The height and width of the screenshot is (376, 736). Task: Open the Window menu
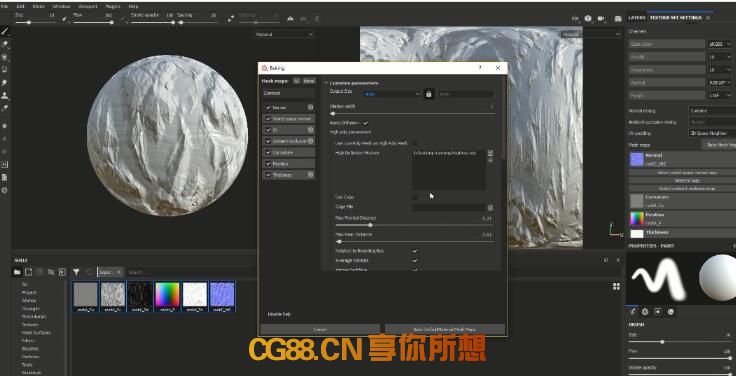[61, 7]
